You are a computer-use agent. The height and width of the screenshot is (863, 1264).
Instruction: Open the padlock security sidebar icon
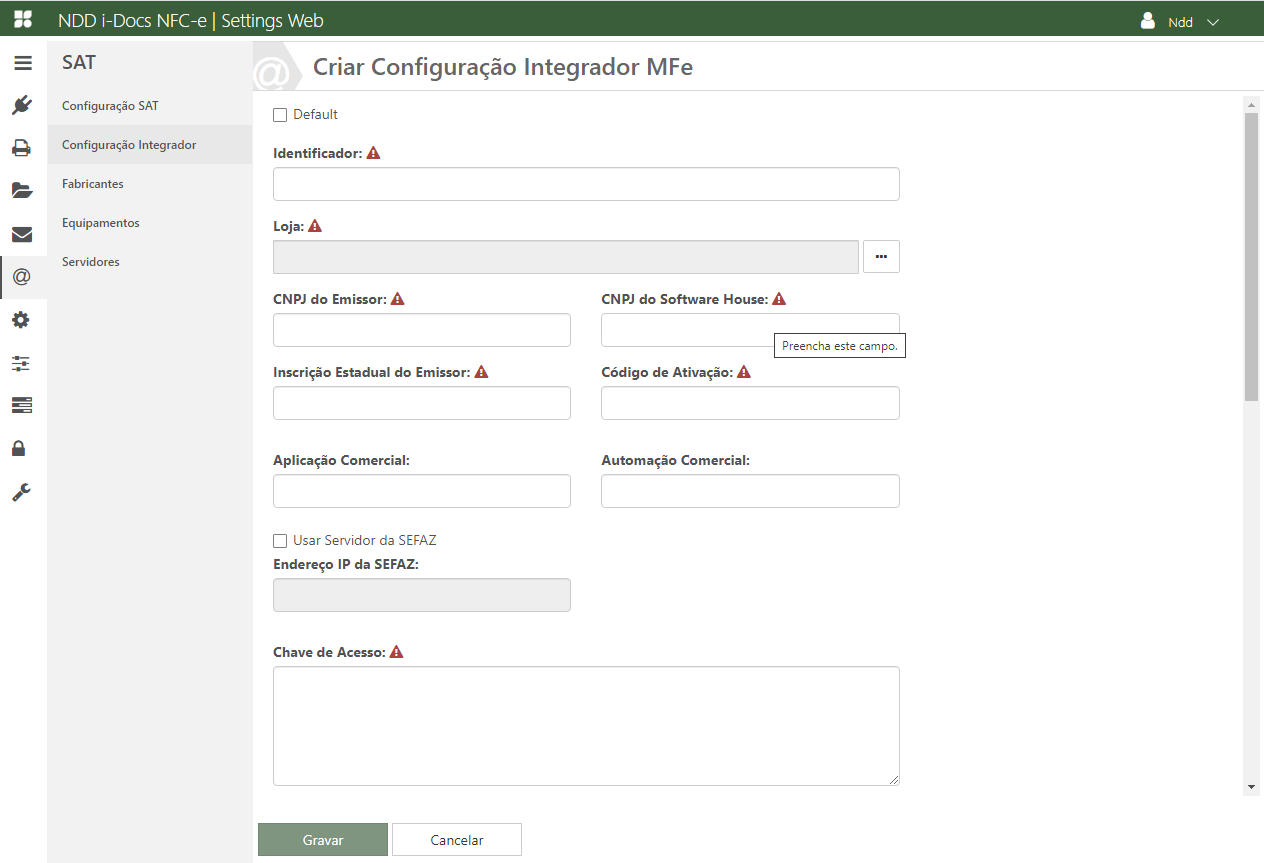tap(22, 448)
